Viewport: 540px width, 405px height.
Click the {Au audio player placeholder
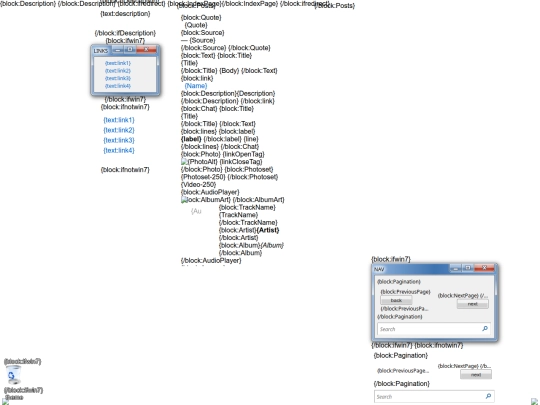point(196,211)
